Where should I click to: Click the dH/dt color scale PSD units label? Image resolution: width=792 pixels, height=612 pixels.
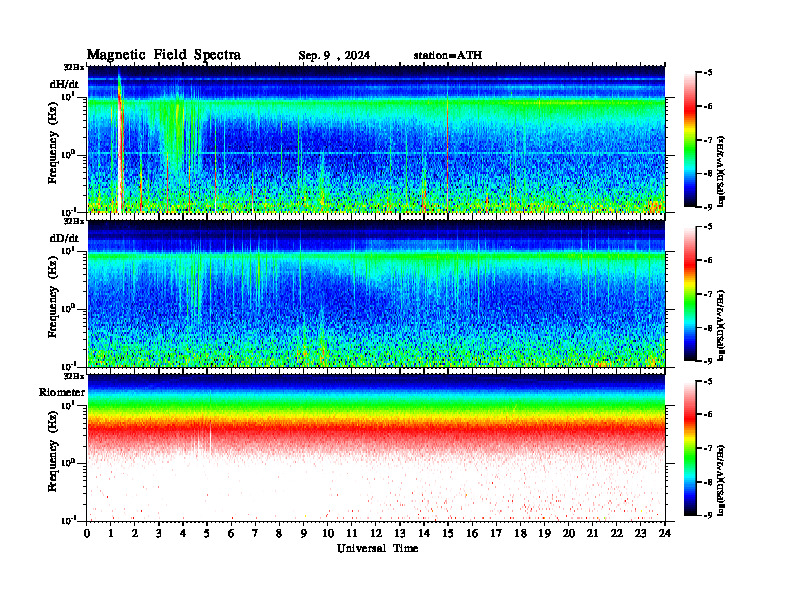point(721,171)
